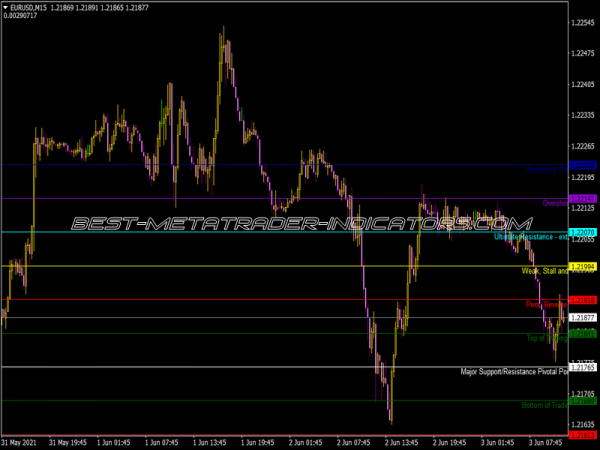600x450 pixels.
Task: Click the 0.00290717 indicator value text
Action: (24, 17)
